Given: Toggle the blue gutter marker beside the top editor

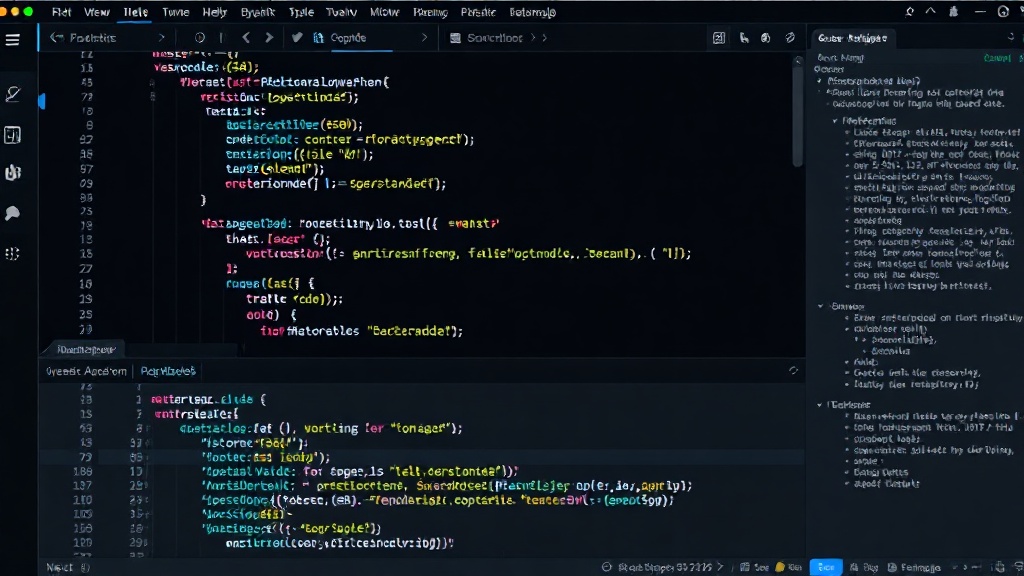Looking at the screenshot, I should (x=42, y=101).
